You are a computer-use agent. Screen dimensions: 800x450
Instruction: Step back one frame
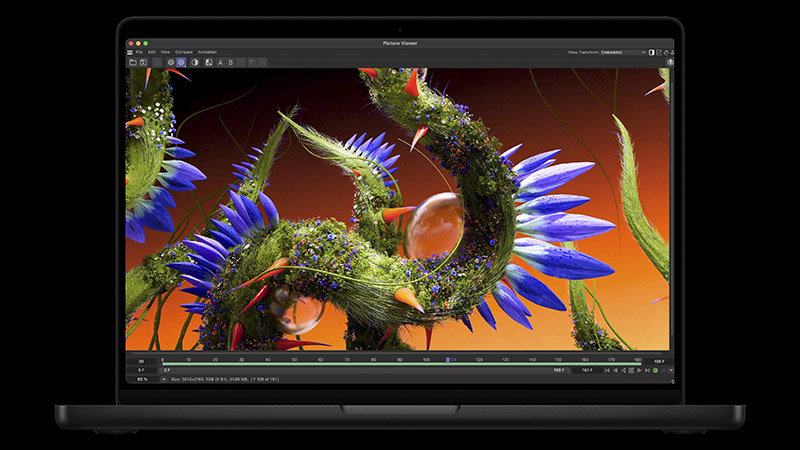tap(615, 370)
